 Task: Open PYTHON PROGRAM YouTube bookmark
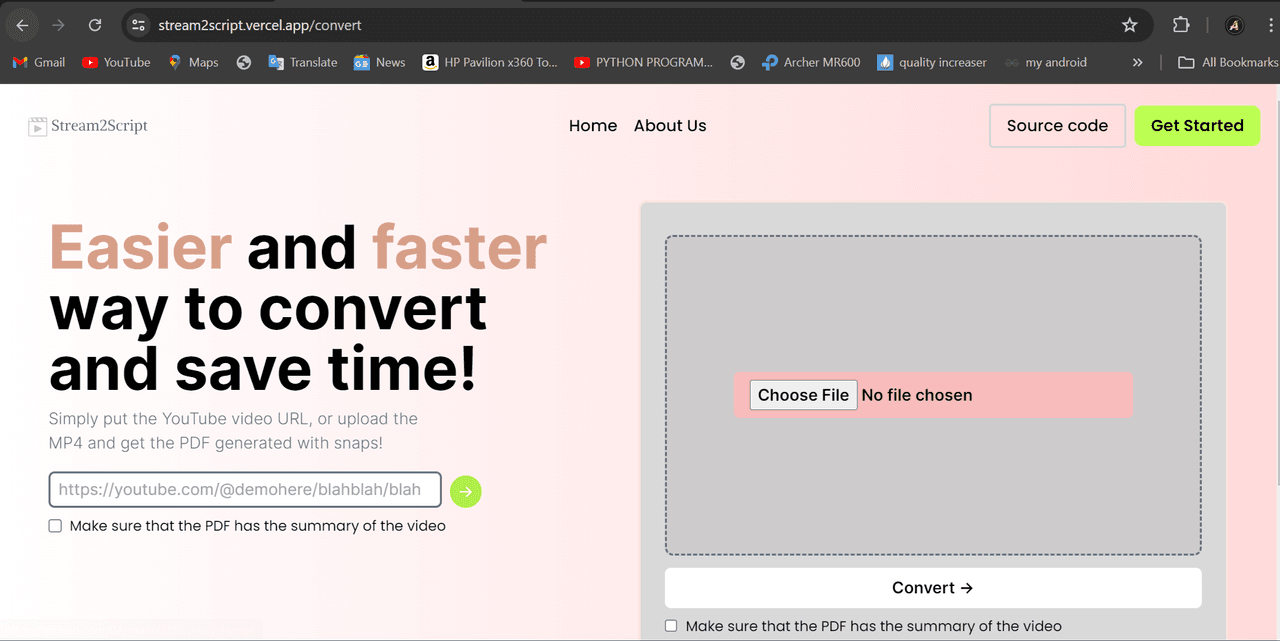[644, 62]
